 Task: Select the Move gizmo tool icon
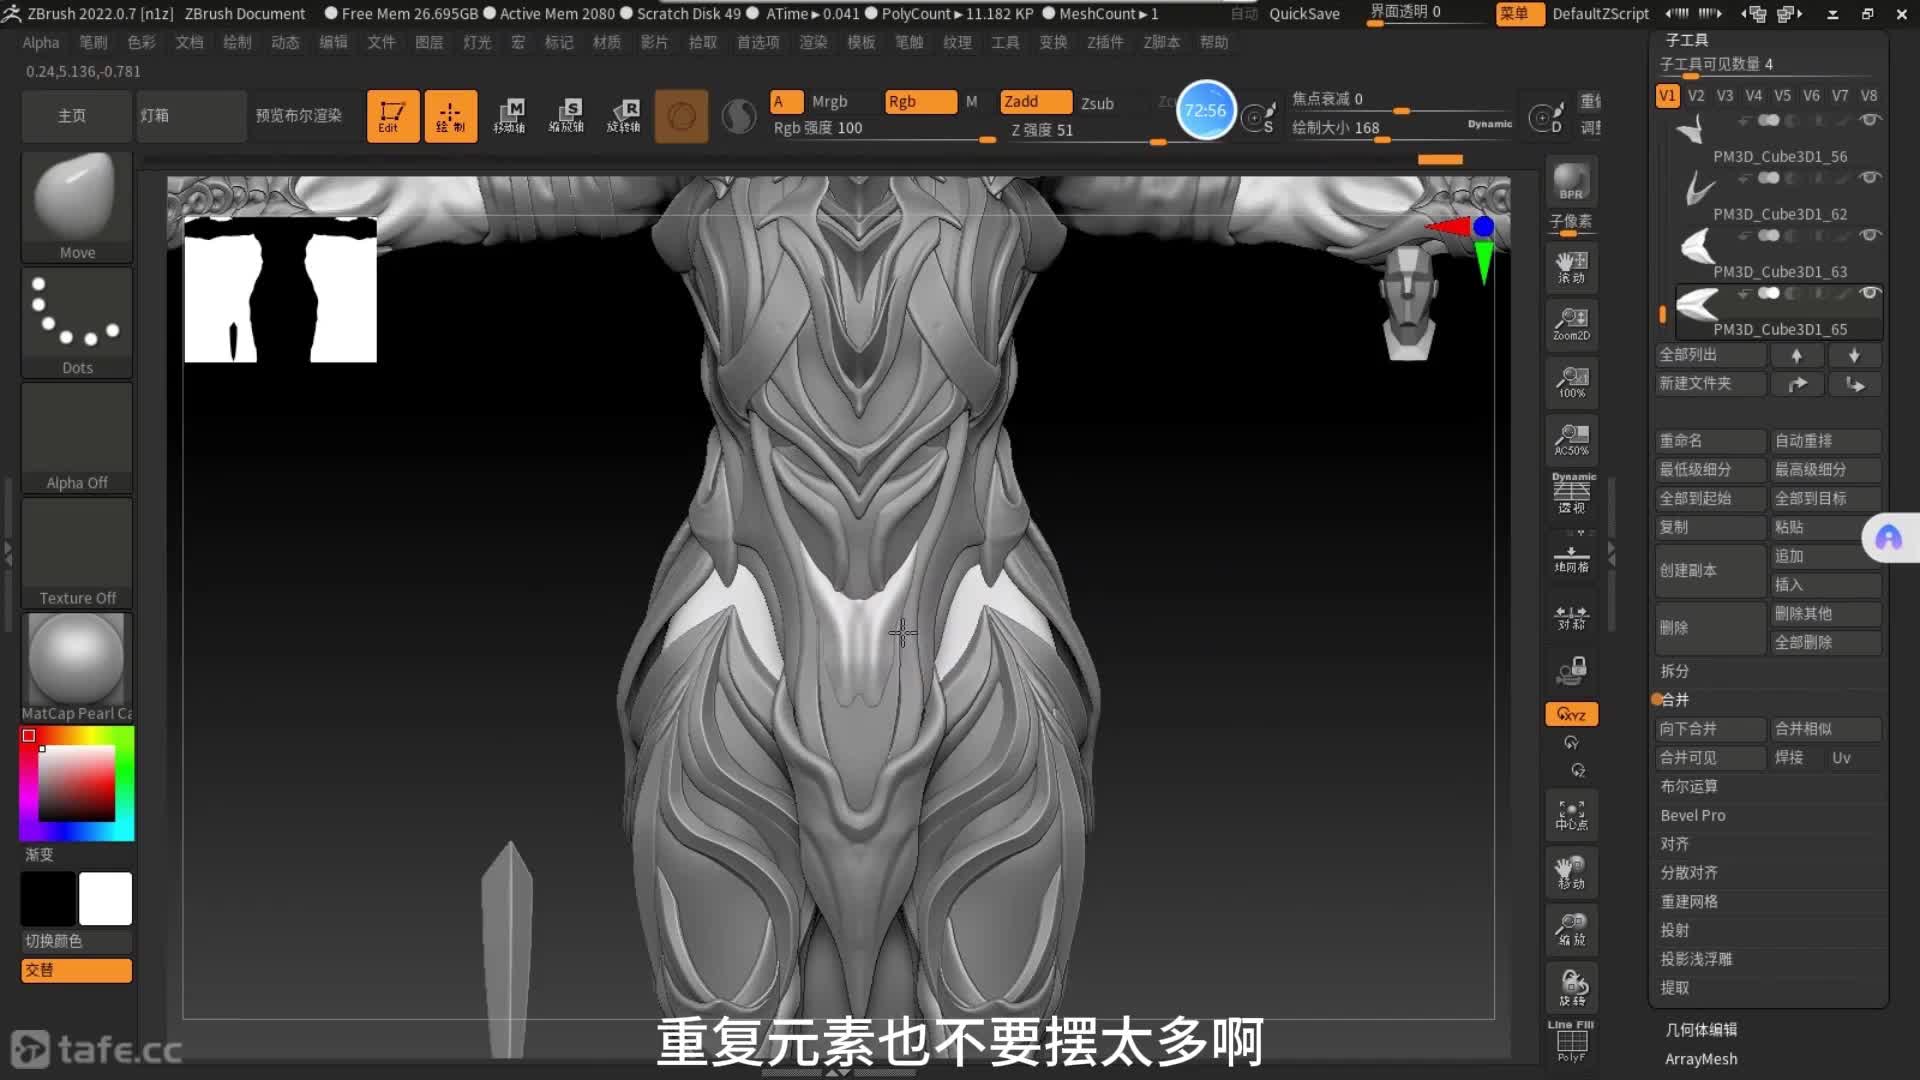point(509,116)
